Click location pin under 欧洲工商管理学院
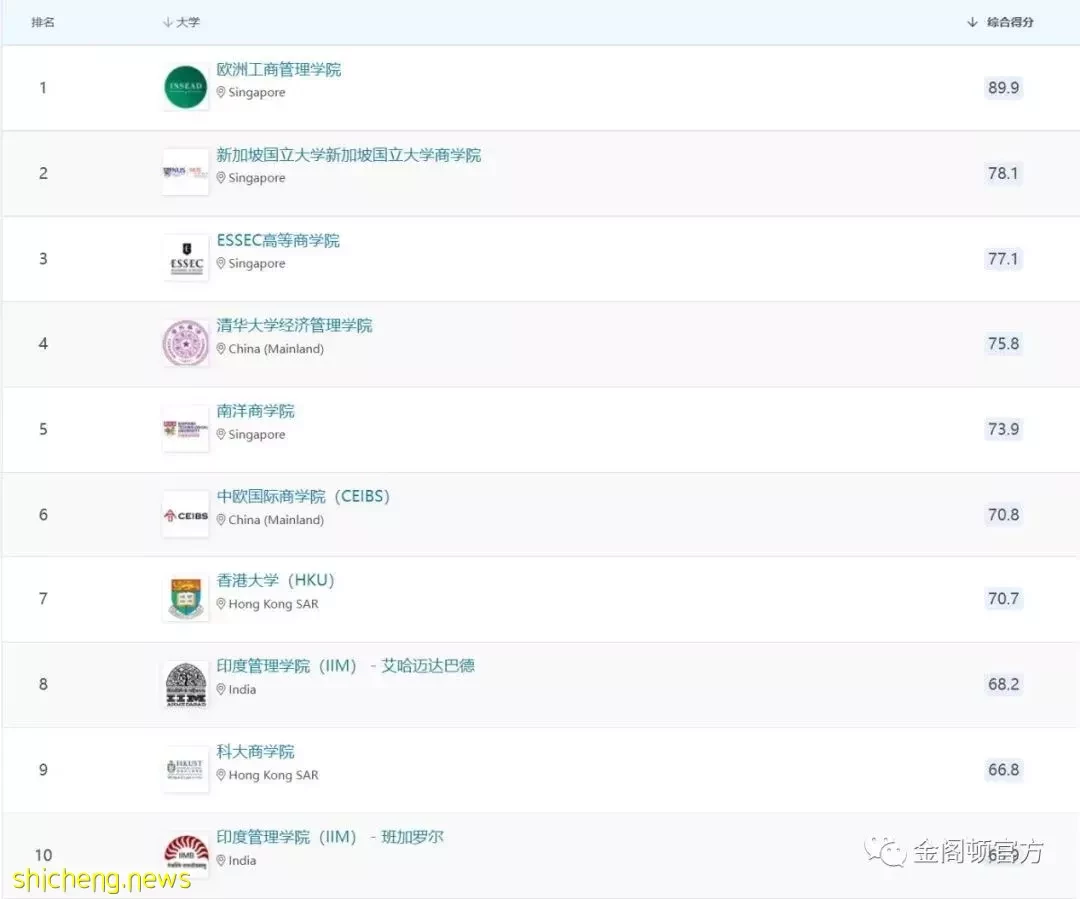 (x=221, y=92)
